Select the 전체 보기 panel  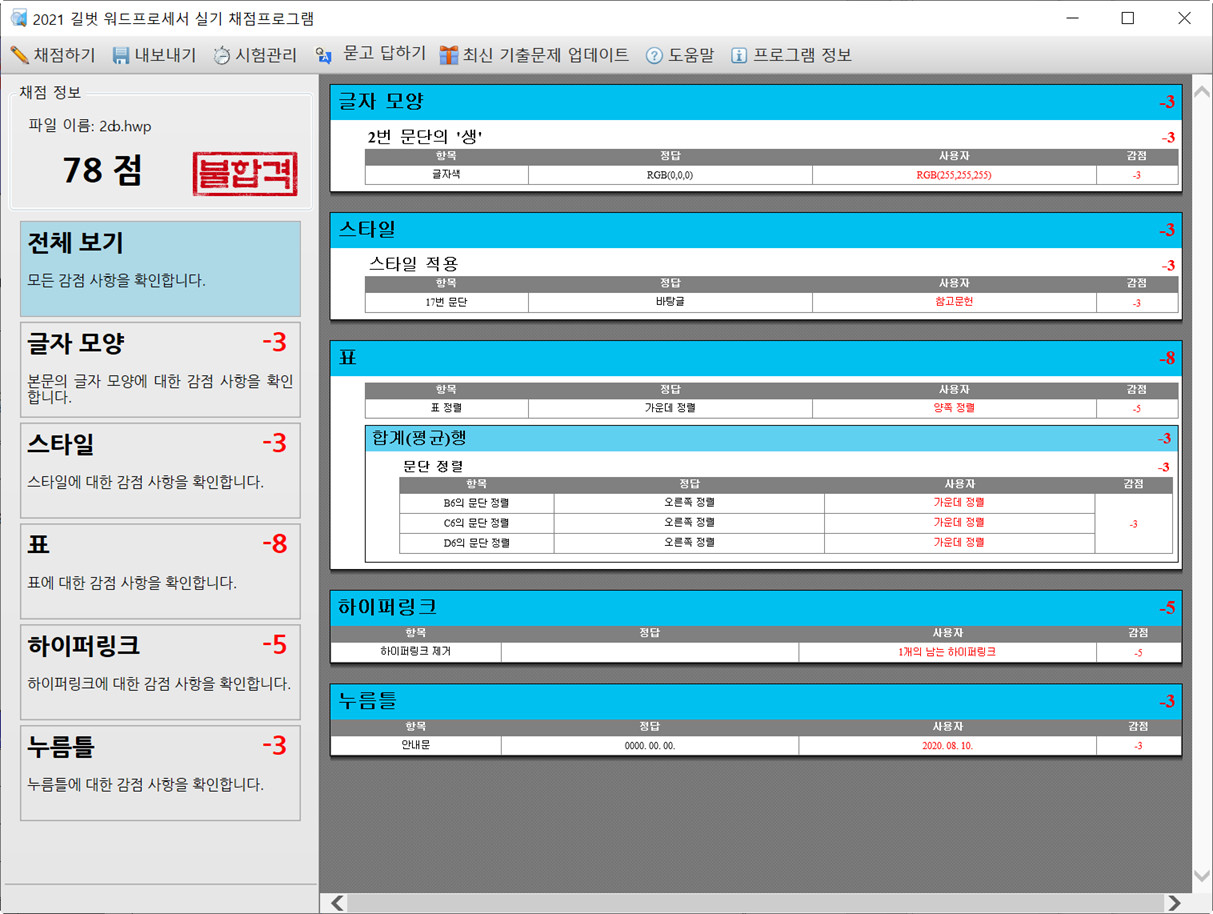(x=160, y=268)
